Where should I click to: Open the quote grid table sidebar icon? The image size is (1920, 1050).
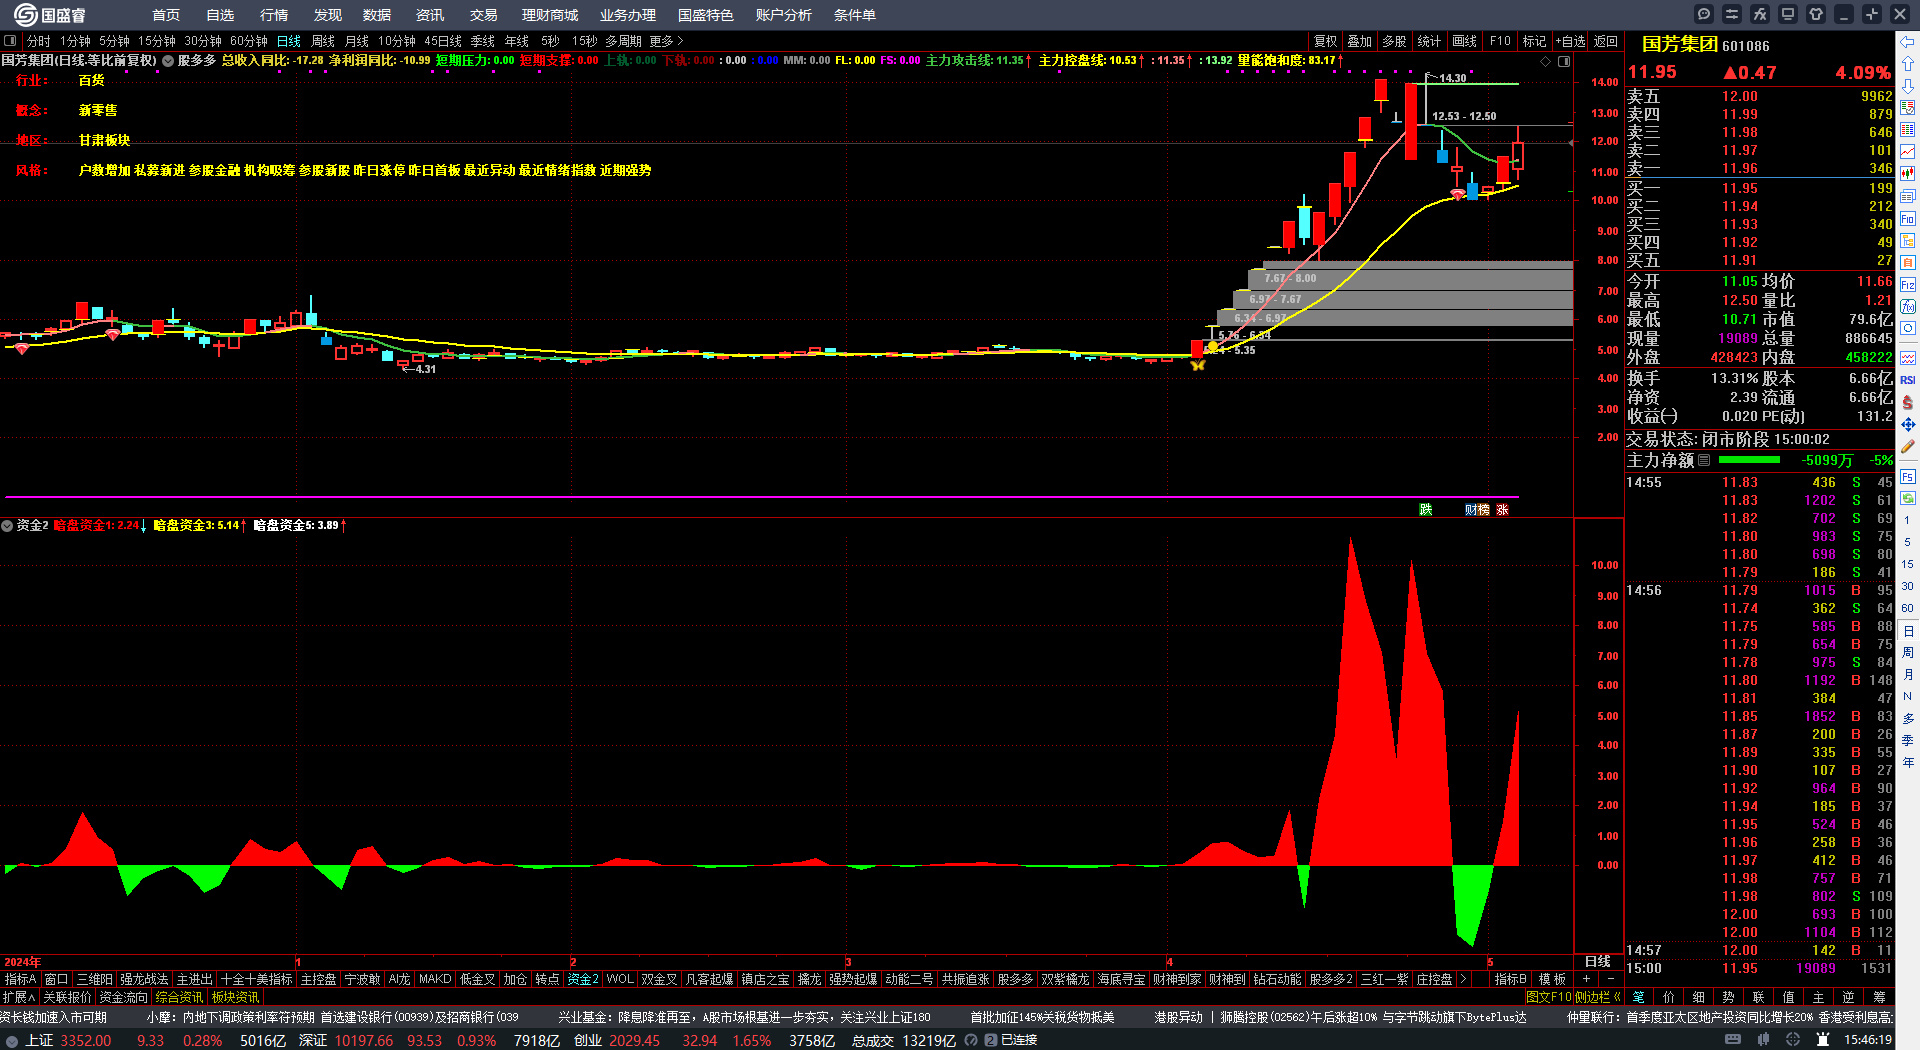[1908, 130]
